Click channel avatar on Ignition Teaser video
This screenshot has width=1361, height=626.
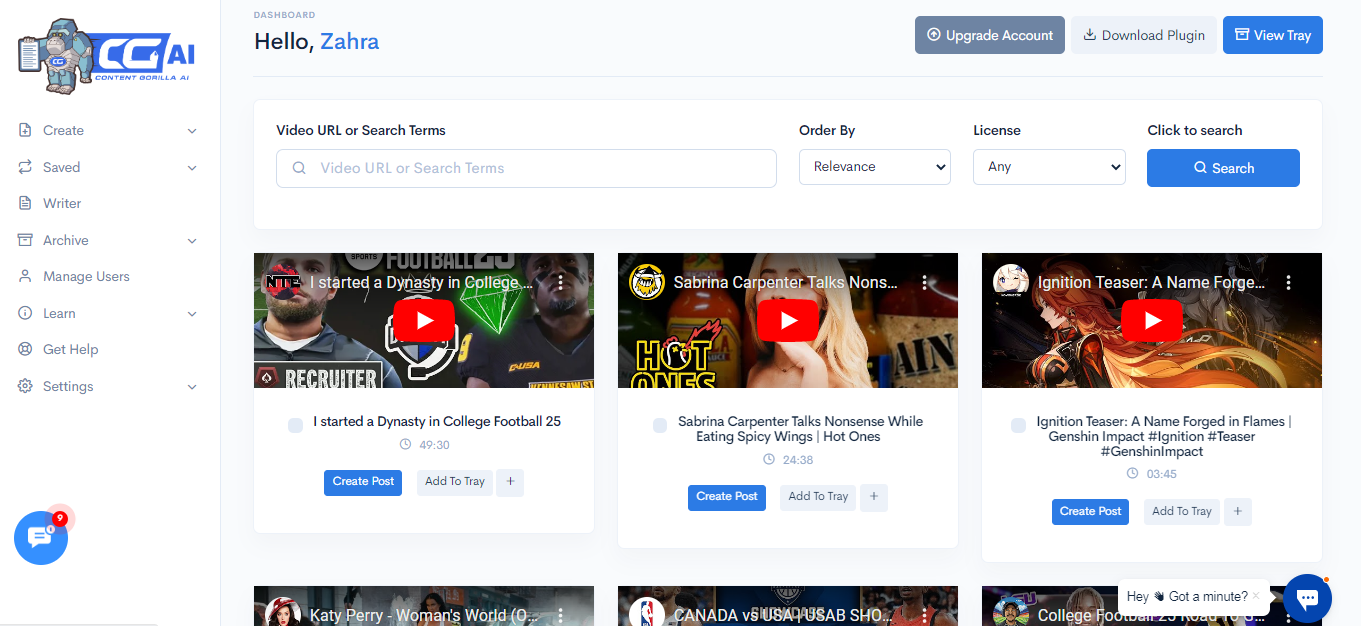1011,283
